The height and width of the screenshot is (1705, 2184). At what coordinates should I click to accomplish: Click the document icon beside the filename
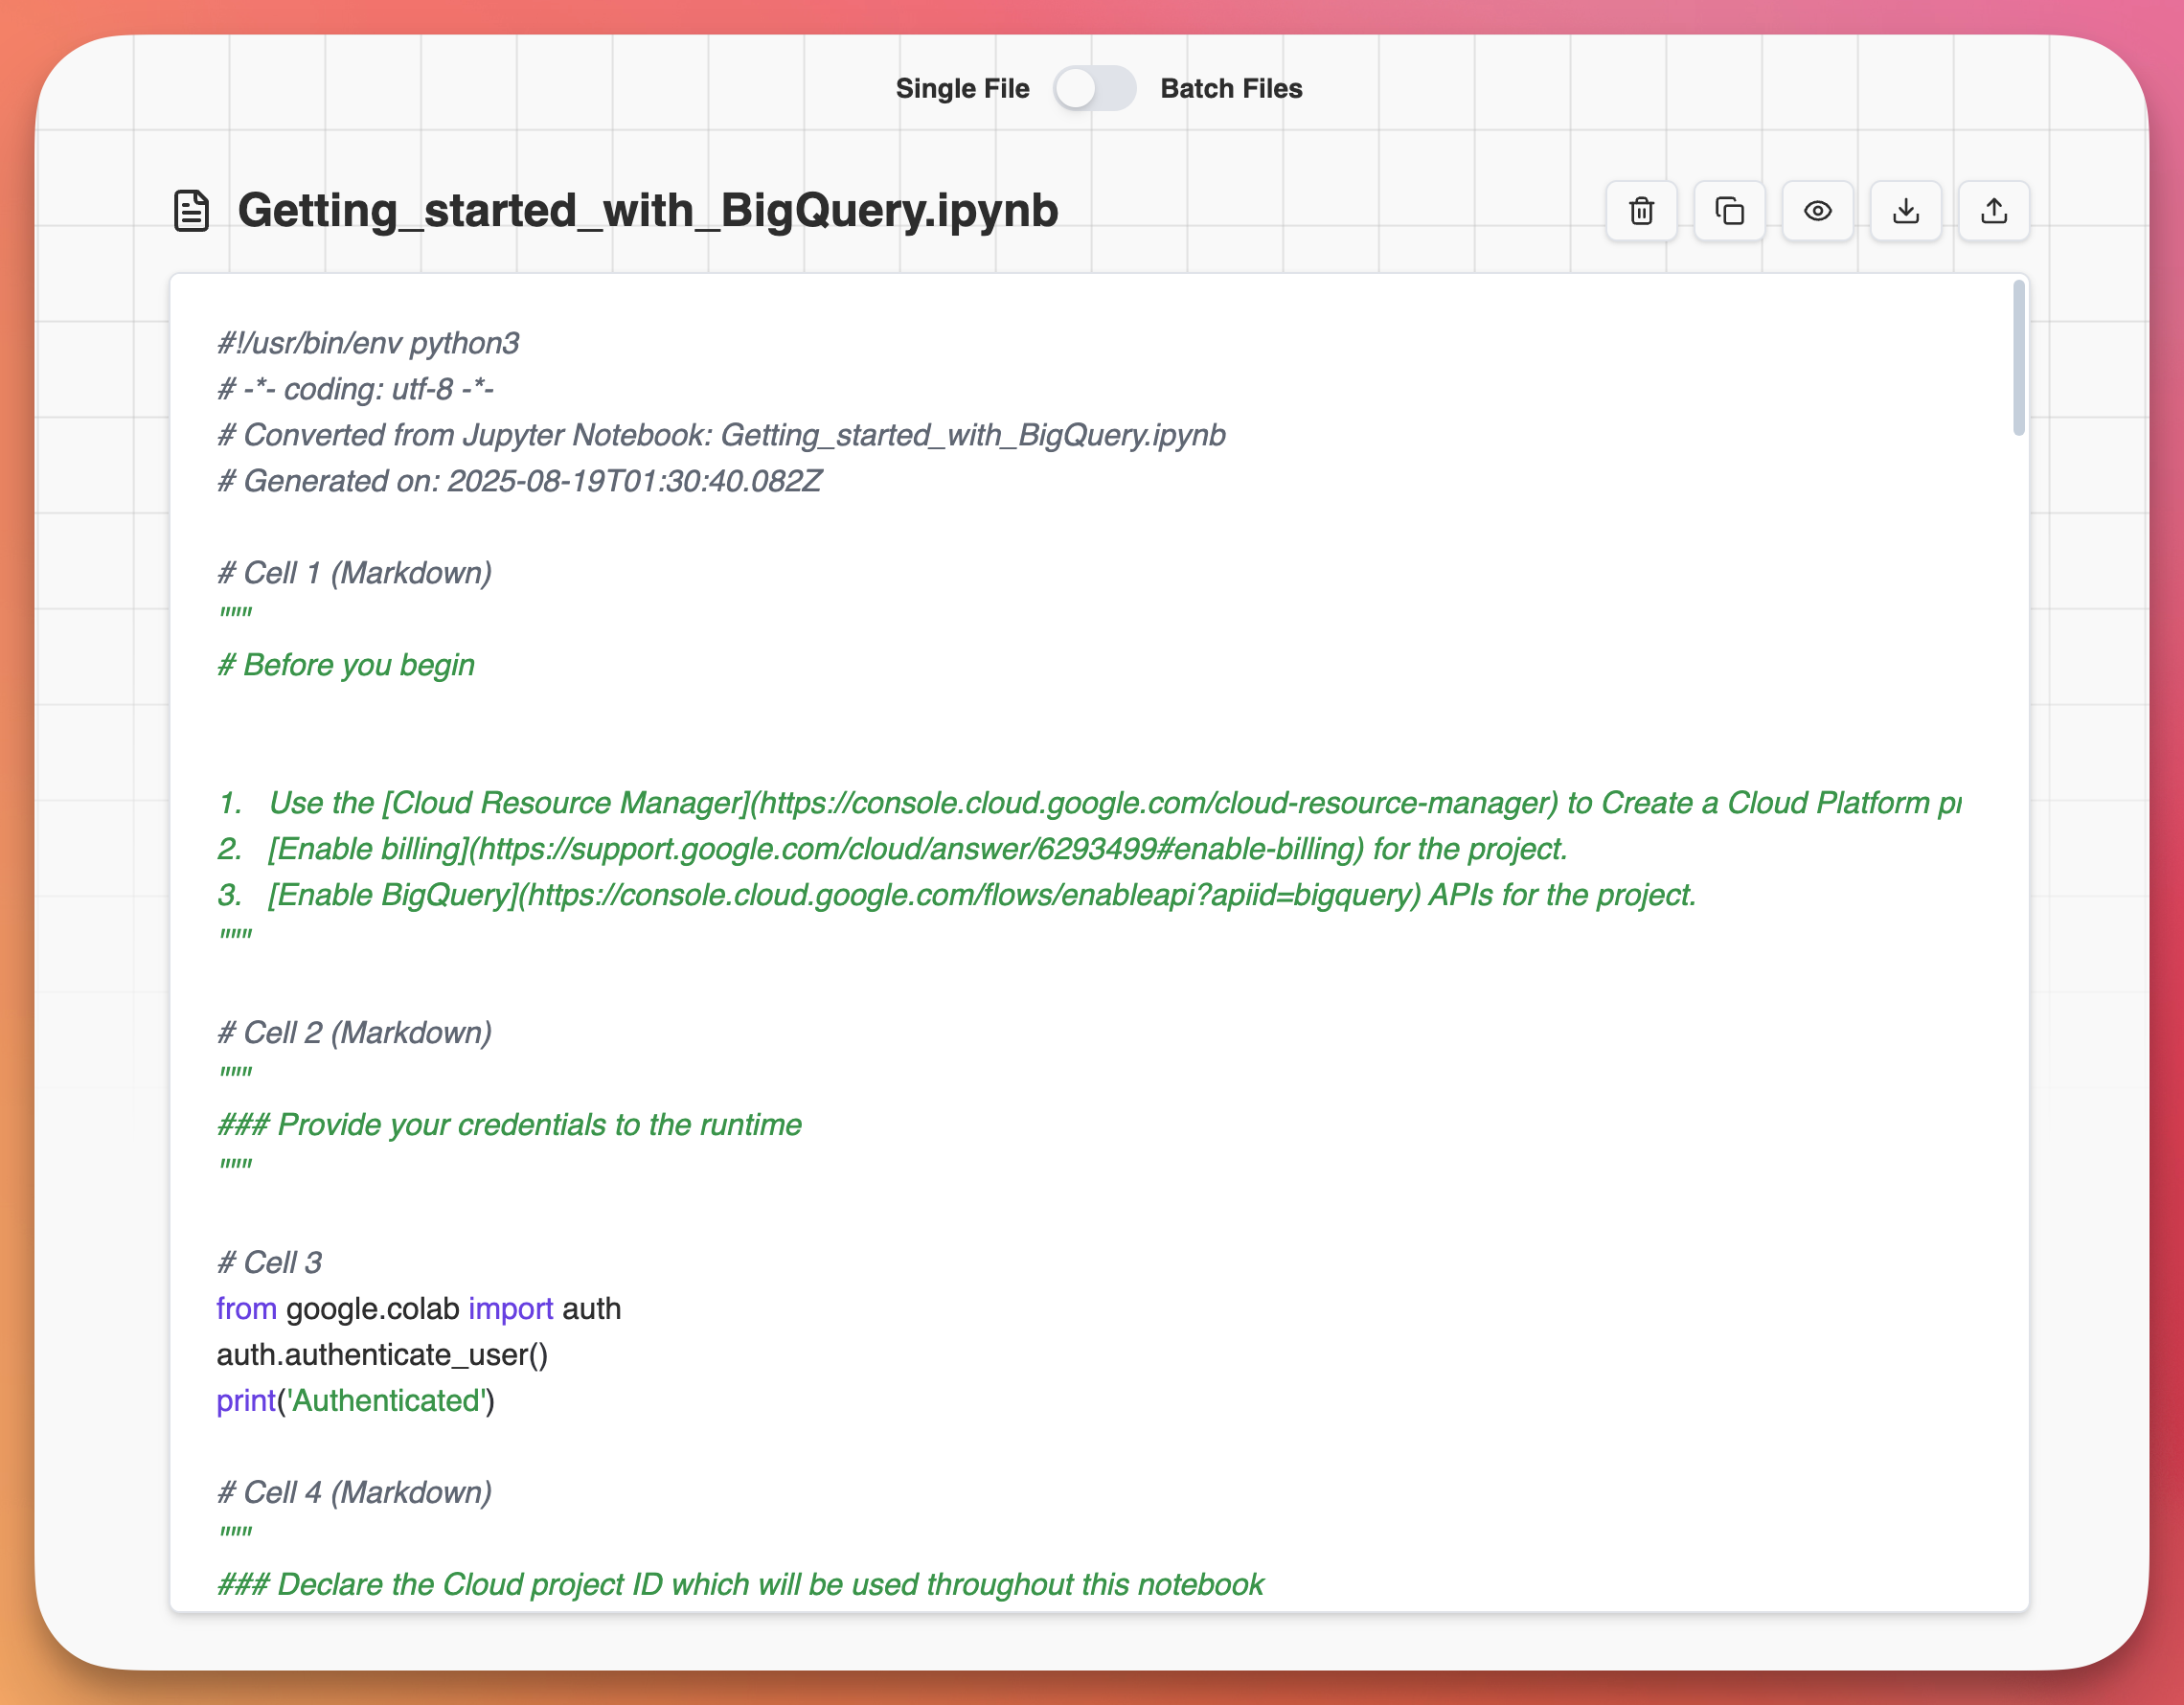pyautogui.click(x=191, y=211)
